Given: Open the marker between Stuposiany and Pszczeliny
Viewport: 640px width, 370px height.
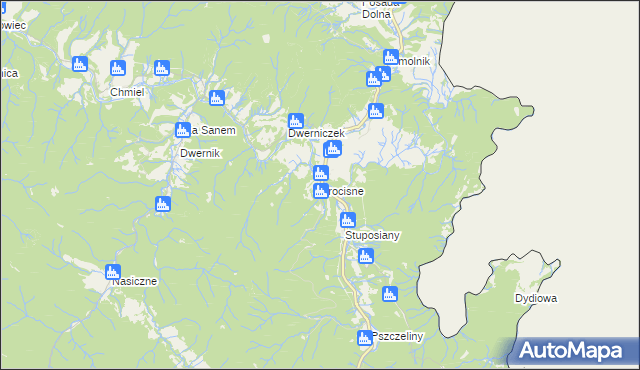Looking at the screenshot, I should [x=390, y=294].
